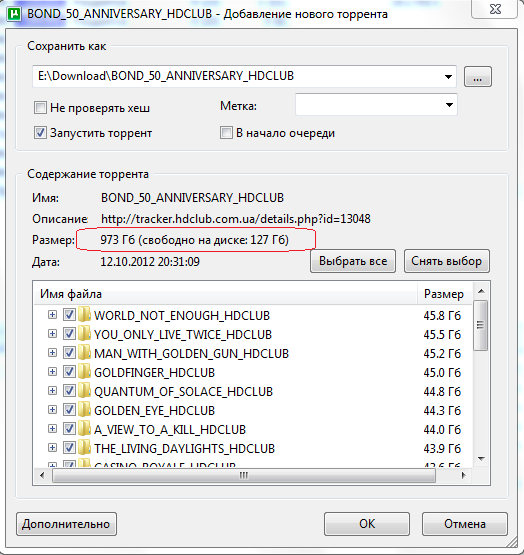Expand the YOU_ONLY_LIVE_TWICE_HDCLUB folder
Viewport: 524px width, 555px height.
point(52,334)
